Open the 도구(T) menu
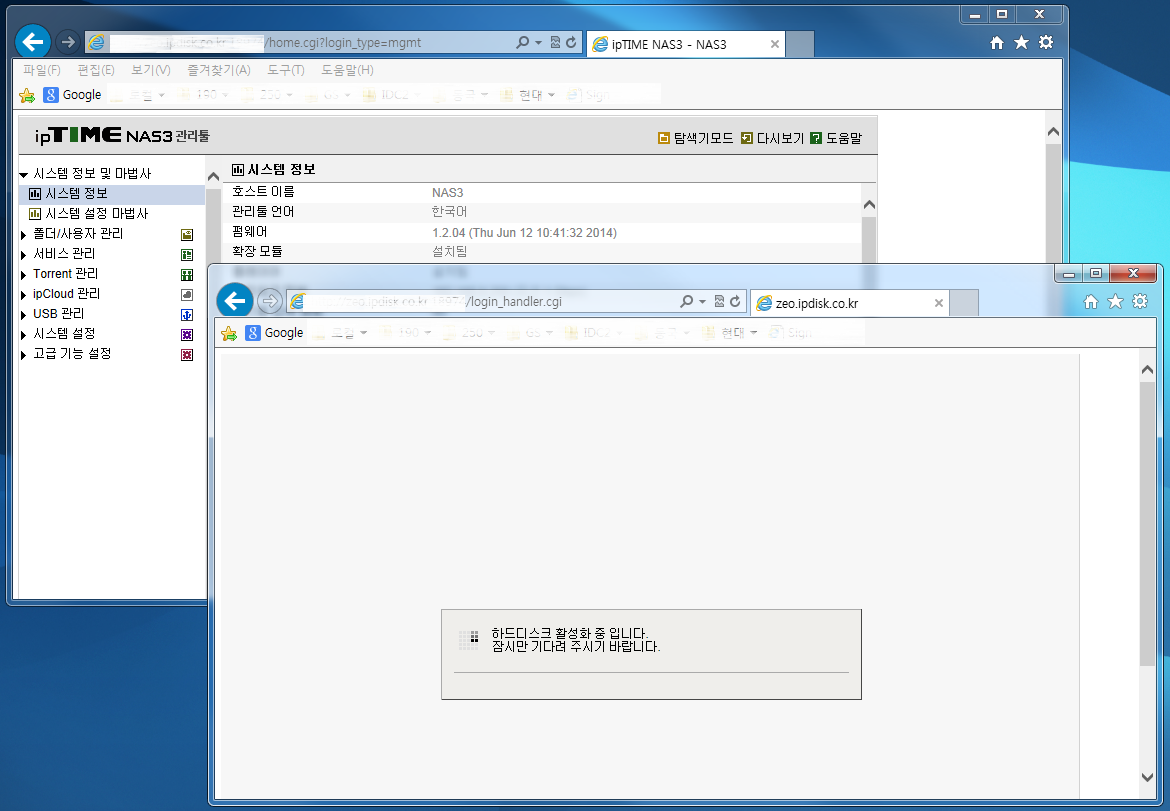Image resolution: width=1170 pixels, height=811 pixels. [x=286, y=70]
